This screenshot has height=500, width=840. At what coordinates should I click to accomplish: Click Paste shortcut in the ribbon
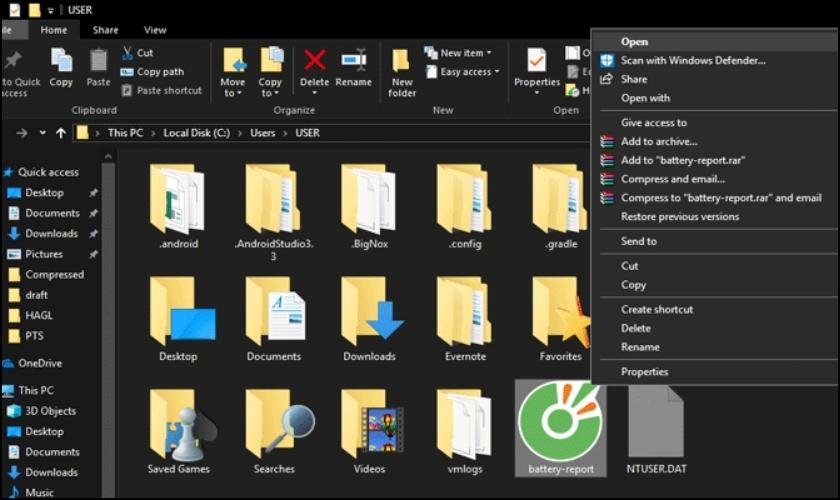coord(162,91)
